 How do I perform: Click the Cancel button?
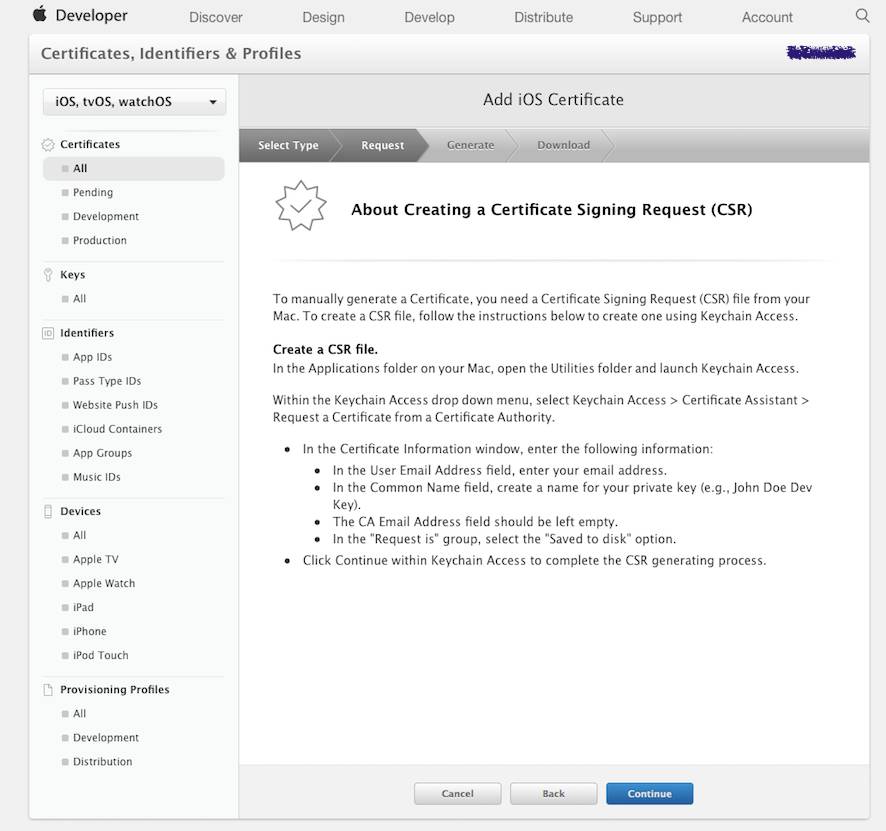coord(457,794)
